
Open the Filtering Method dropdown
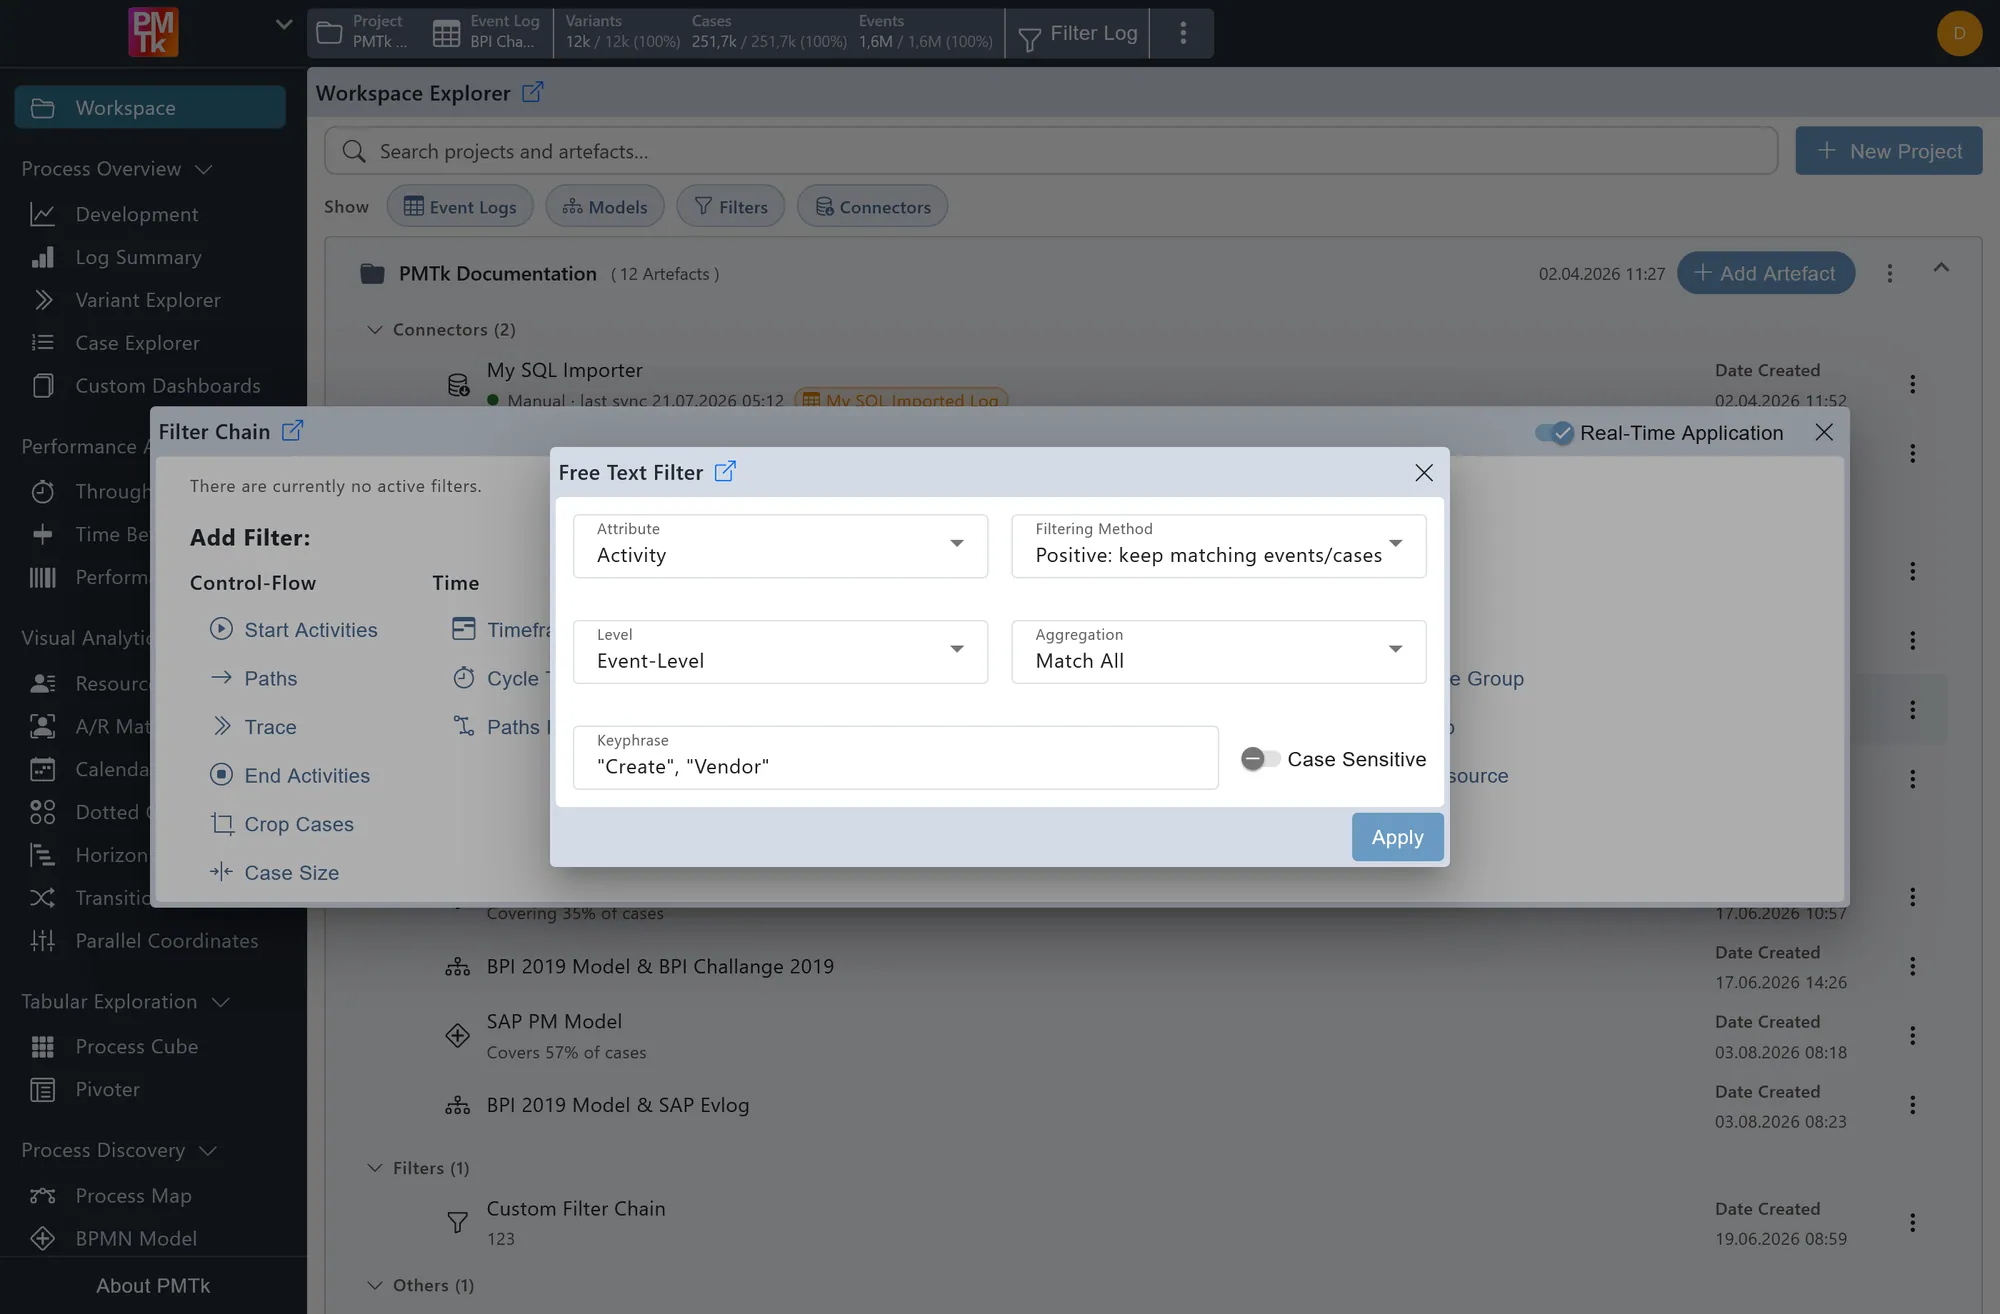[1219, 545]
